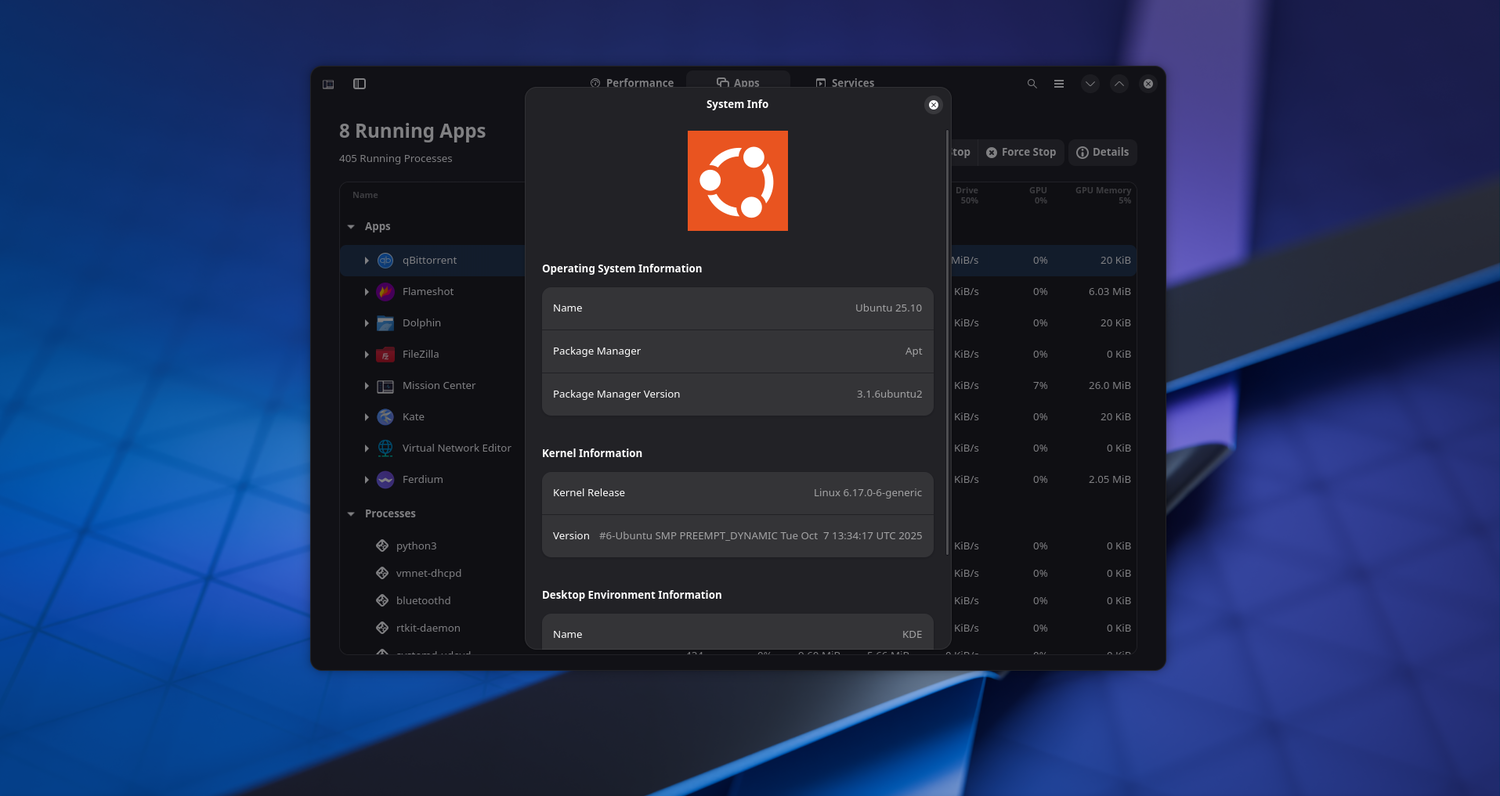Switch to the Services tab
The image size is (1500, 796).
pos(845,83)
